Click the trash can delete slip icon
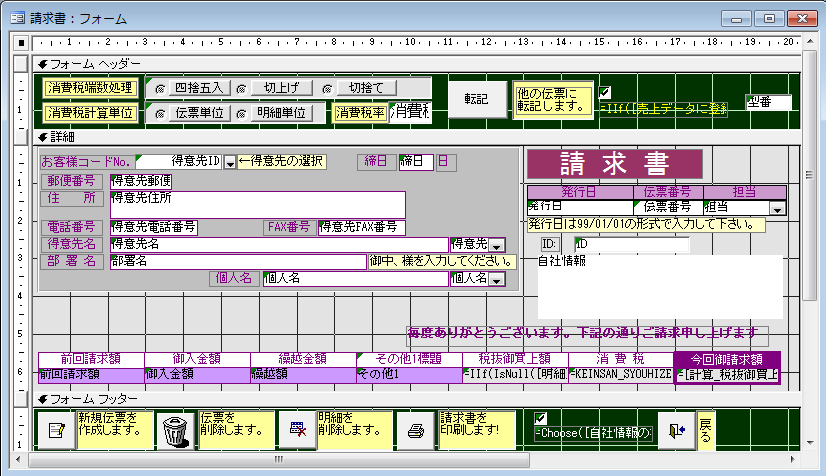The width and height of the screenshot is (826, 476). tap(175, 431)
